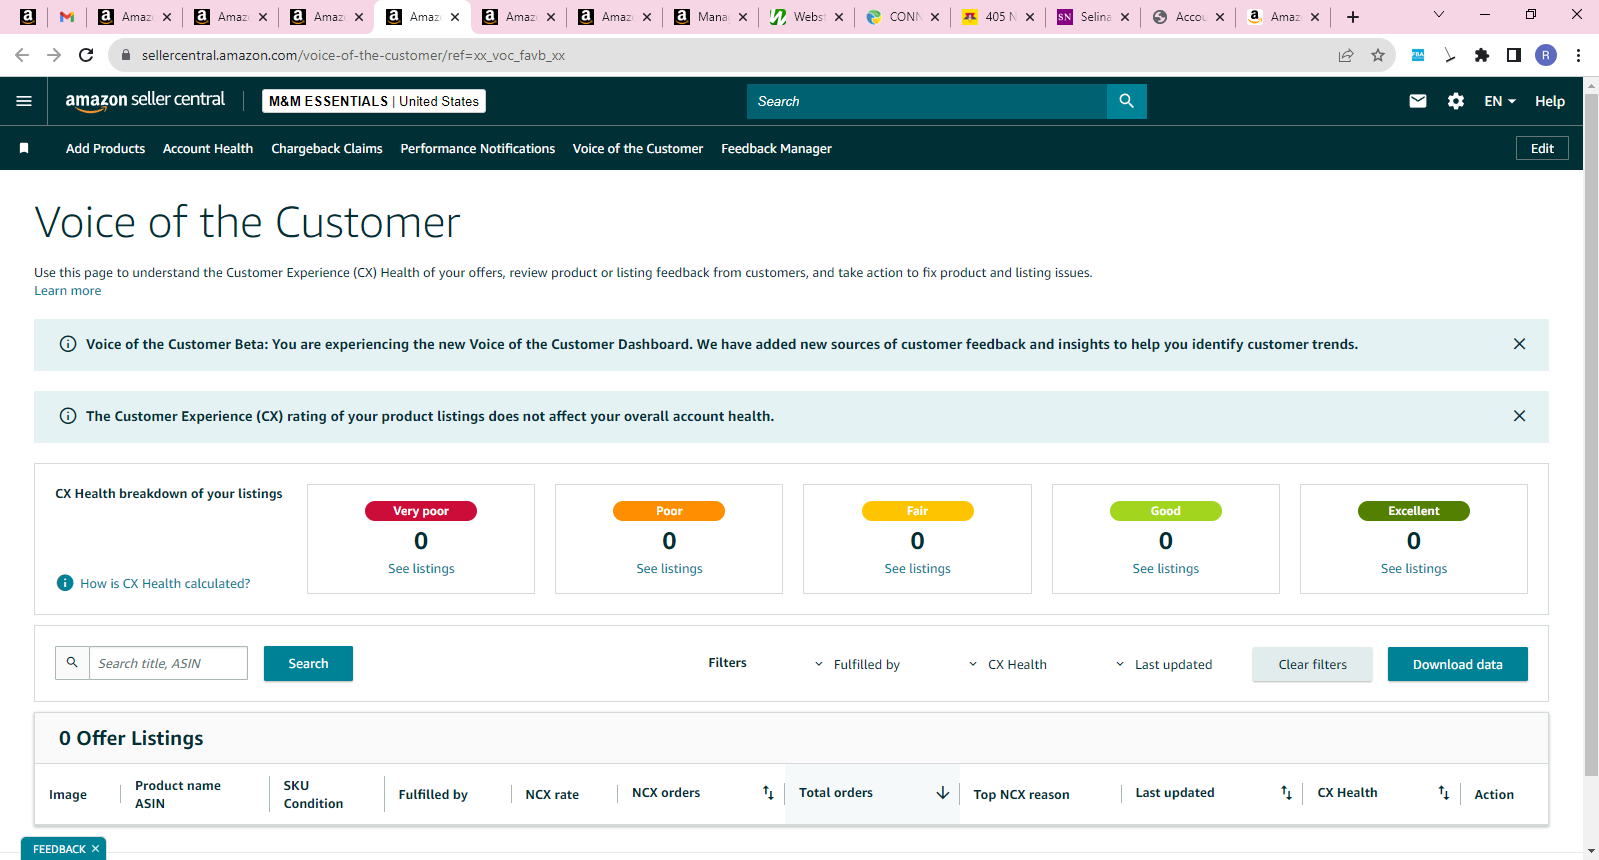Viewport: 1599px width, 860px height.
Task: Open Performance Notifications menu item
Action: pos(478,148)
